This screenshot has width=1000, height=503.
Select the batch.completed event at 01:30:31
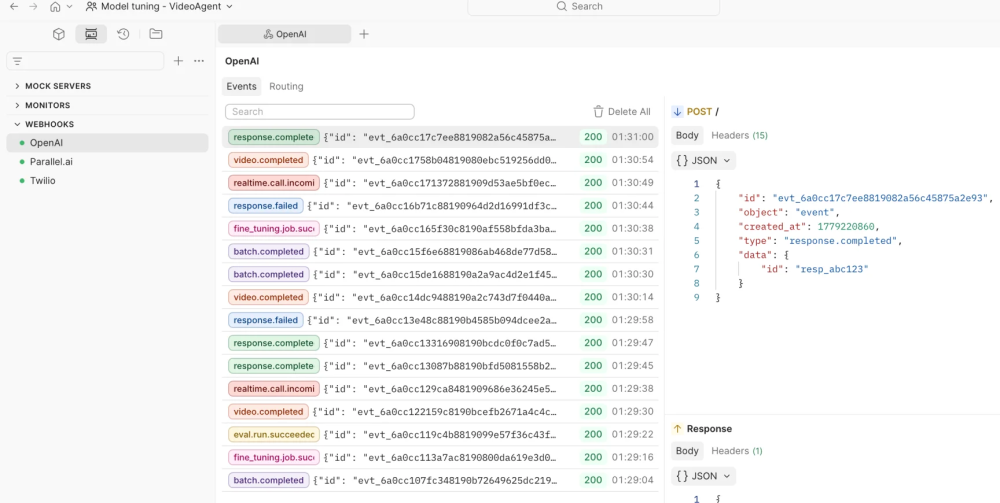click(440, 251)
